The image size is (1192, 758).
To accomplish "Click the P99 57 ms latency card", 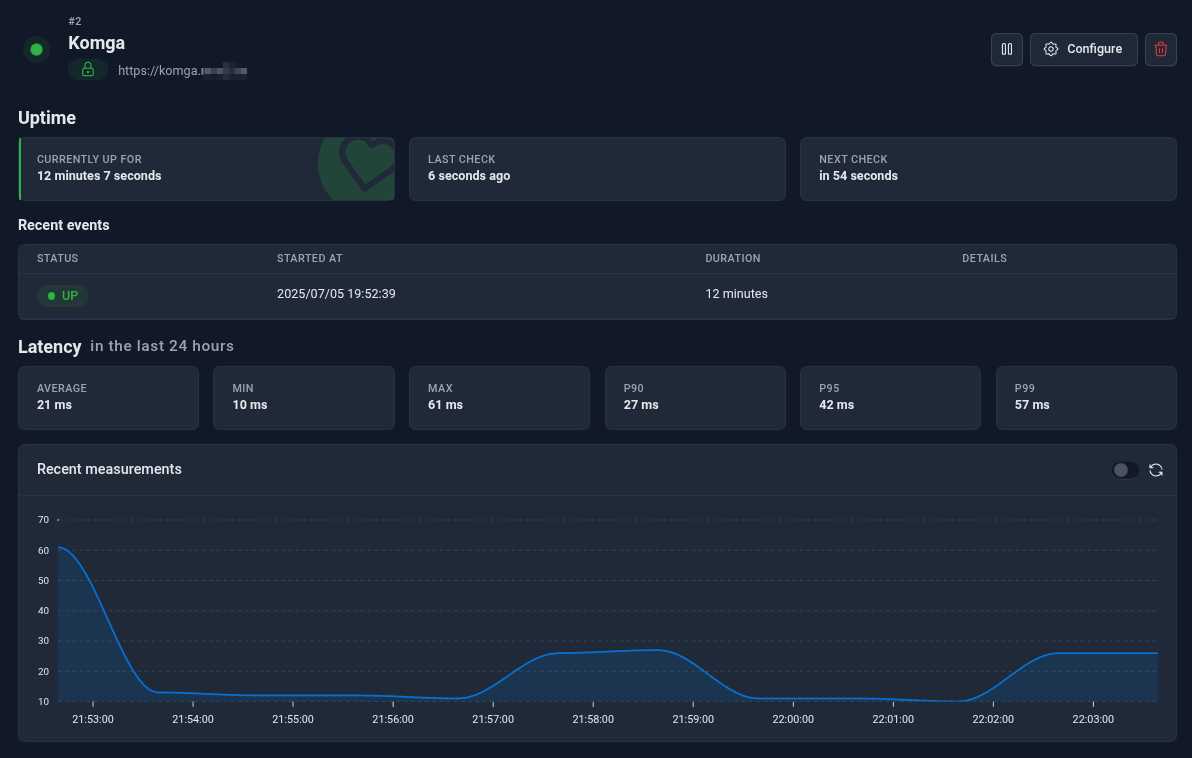I will click(1086, 398).
